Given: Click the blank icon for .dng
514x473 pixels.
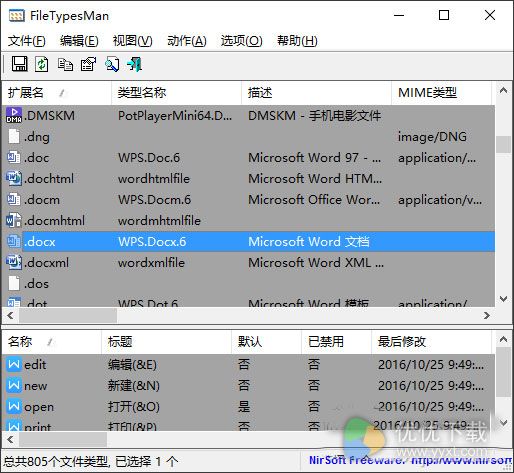Looking at the screenshot, I should tap(14, 136).
